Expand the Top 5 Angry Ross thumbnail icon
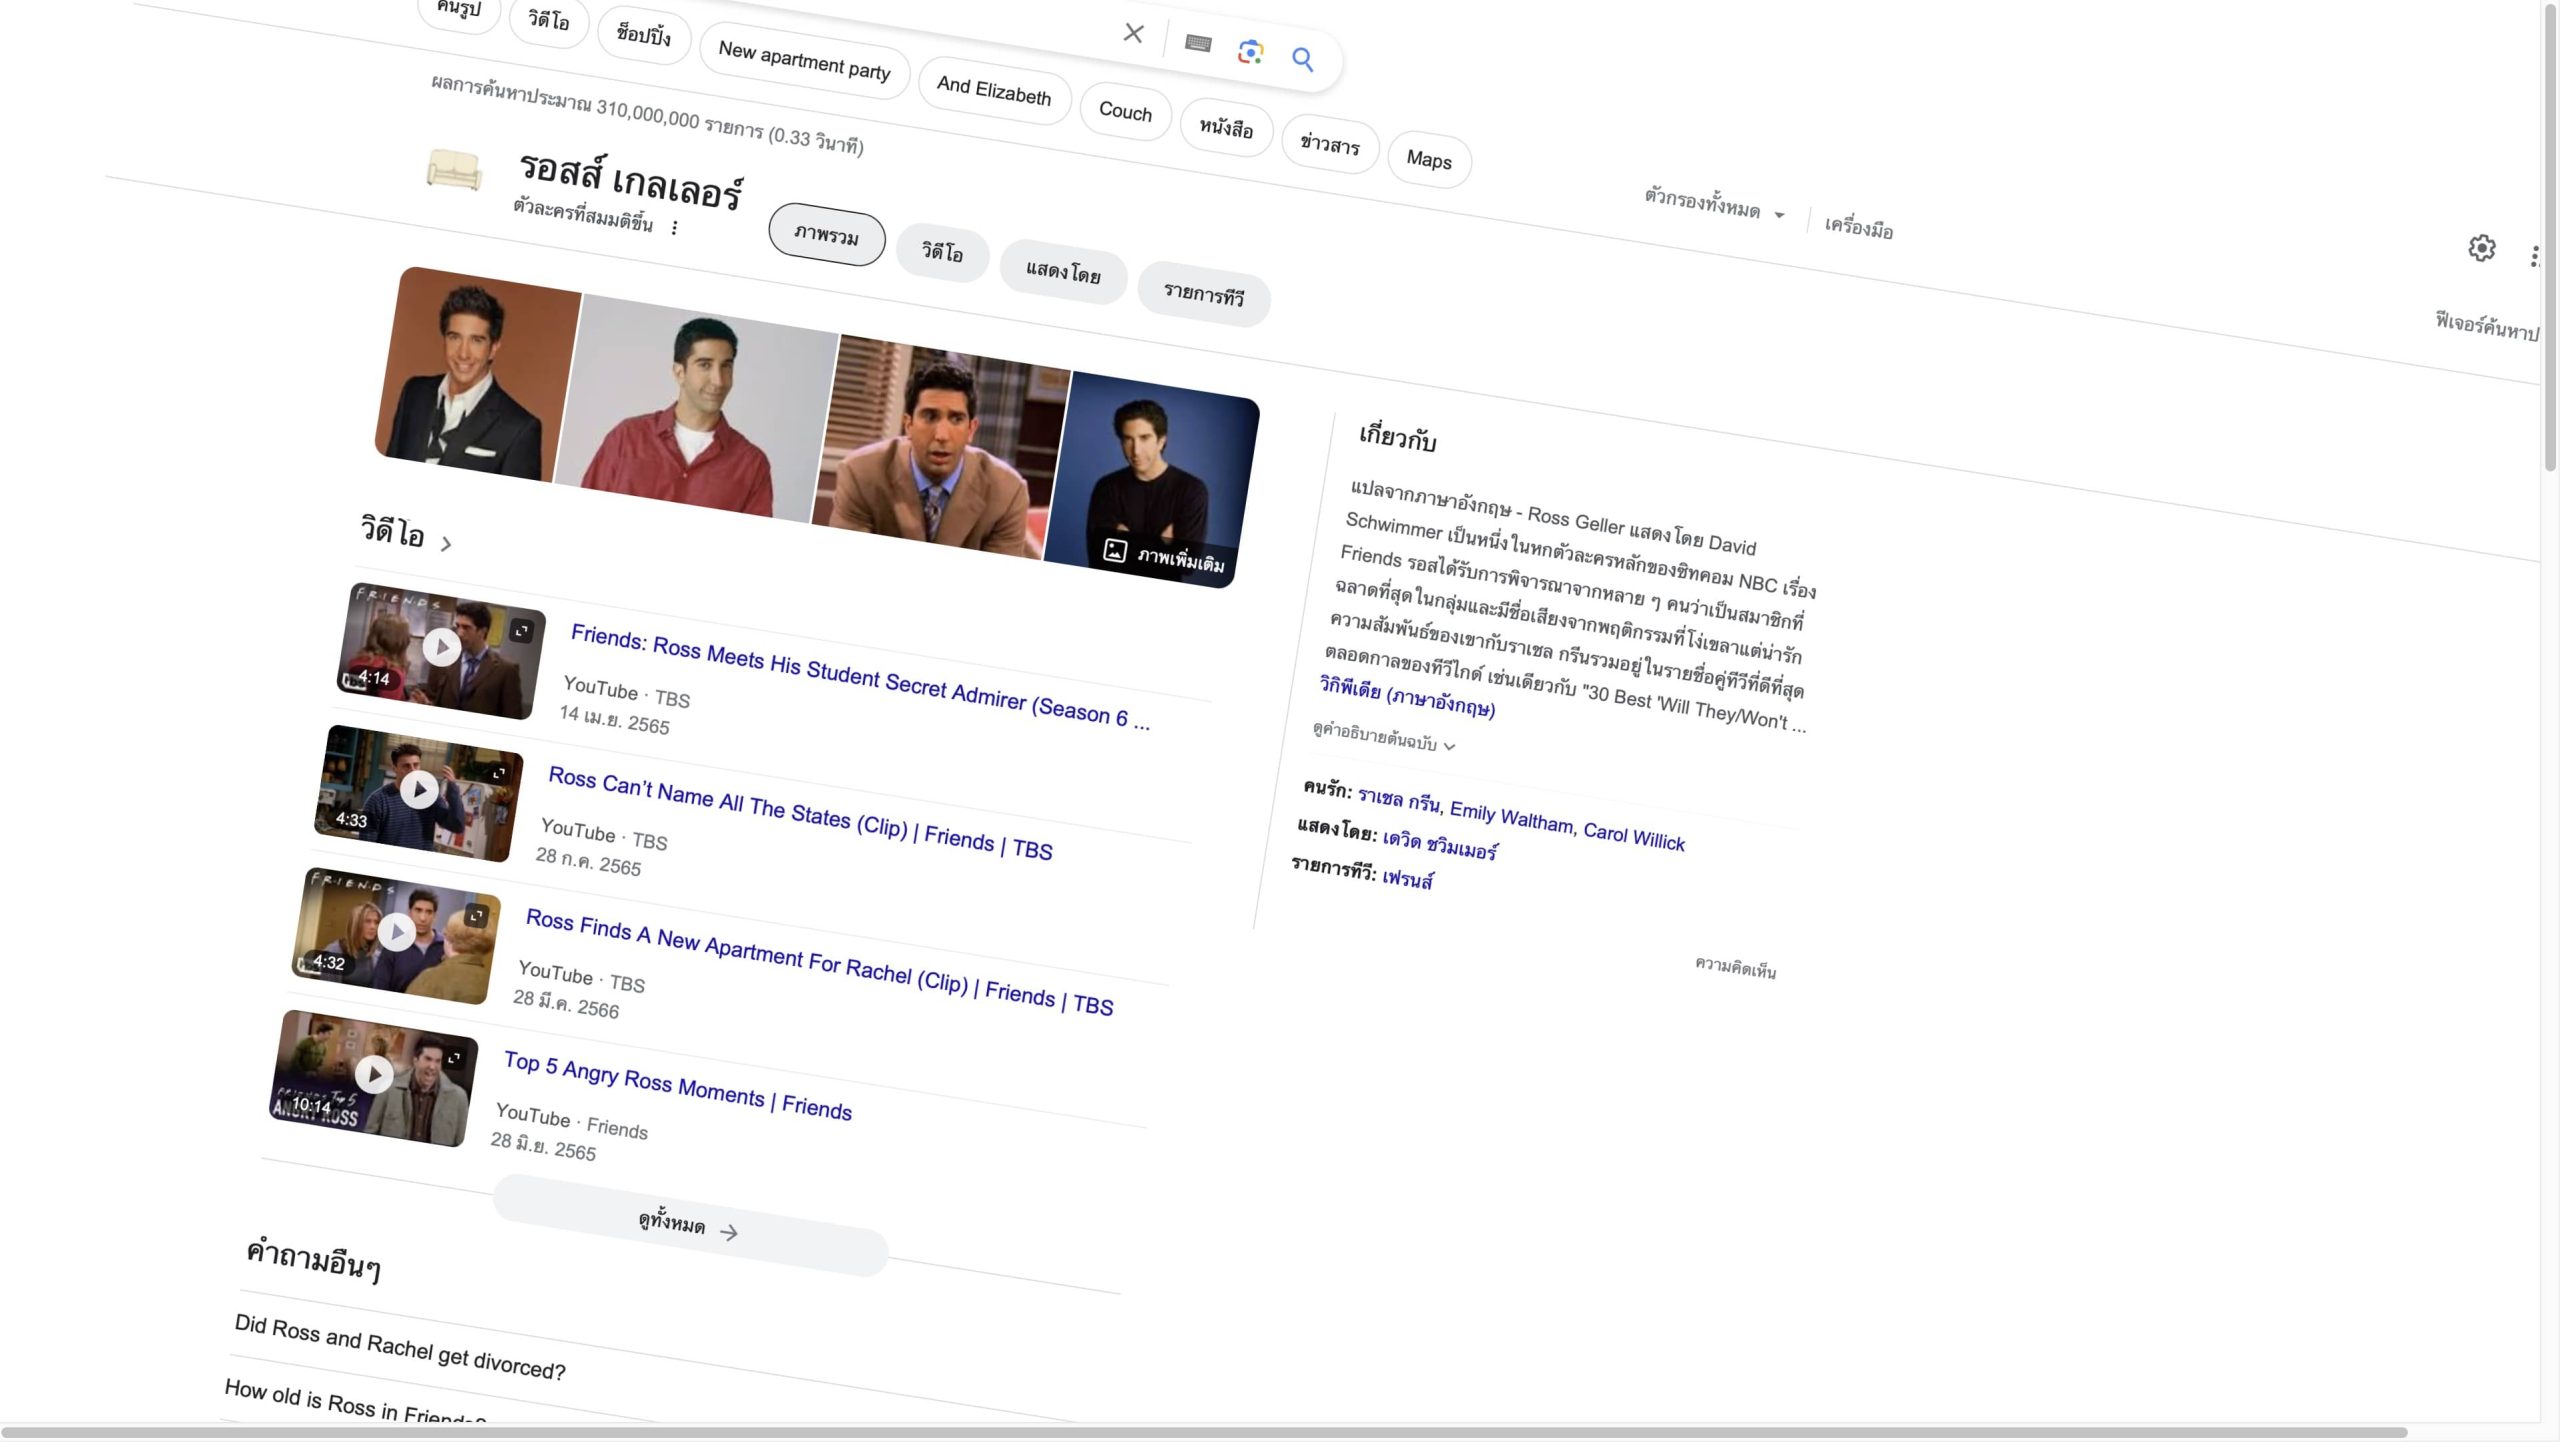This screenshot has height=1442, width=2560. tap(455, 1058)
